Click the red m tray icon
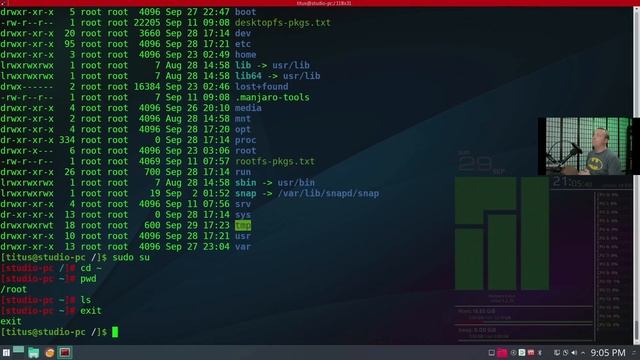640x360 pixels. (x=531, y=353)
